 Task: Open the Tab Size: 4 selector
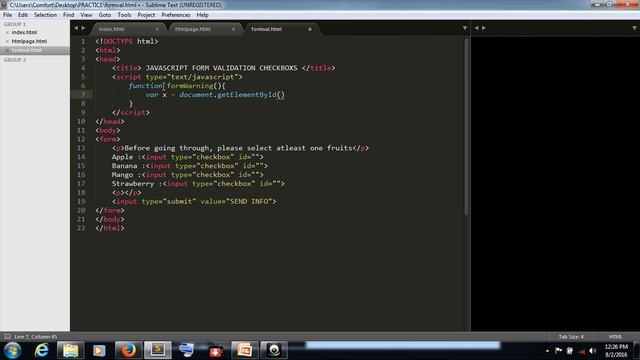pos(571,337)
